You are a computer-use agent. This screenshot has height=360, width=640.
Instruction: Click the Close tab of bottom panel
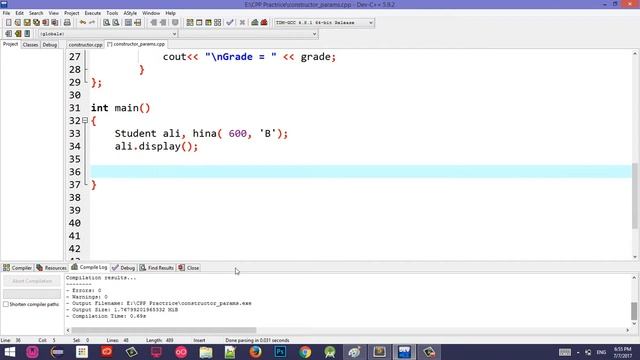coord(189,268)
